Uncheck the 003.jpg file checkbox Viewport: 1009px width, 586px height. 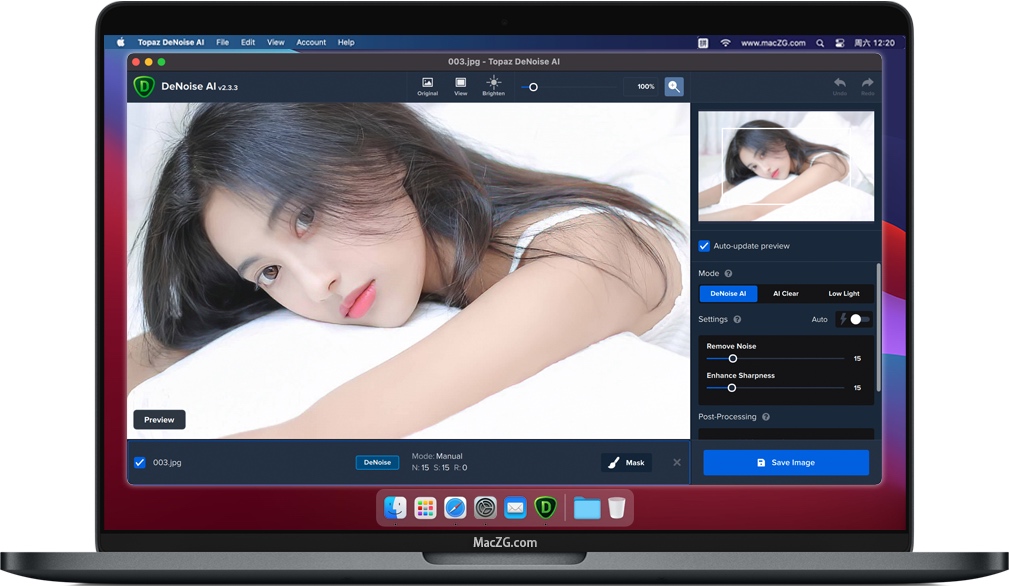pyautogui.click(x=139, y=462)
